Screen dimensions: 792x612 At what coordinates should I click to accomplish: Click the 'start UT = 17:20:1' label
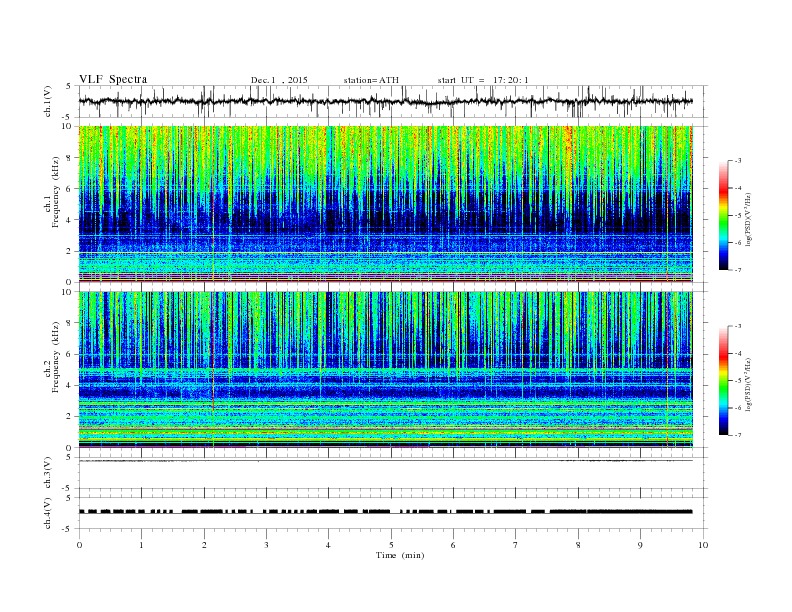pyautogui.click(x=483, y=80)
